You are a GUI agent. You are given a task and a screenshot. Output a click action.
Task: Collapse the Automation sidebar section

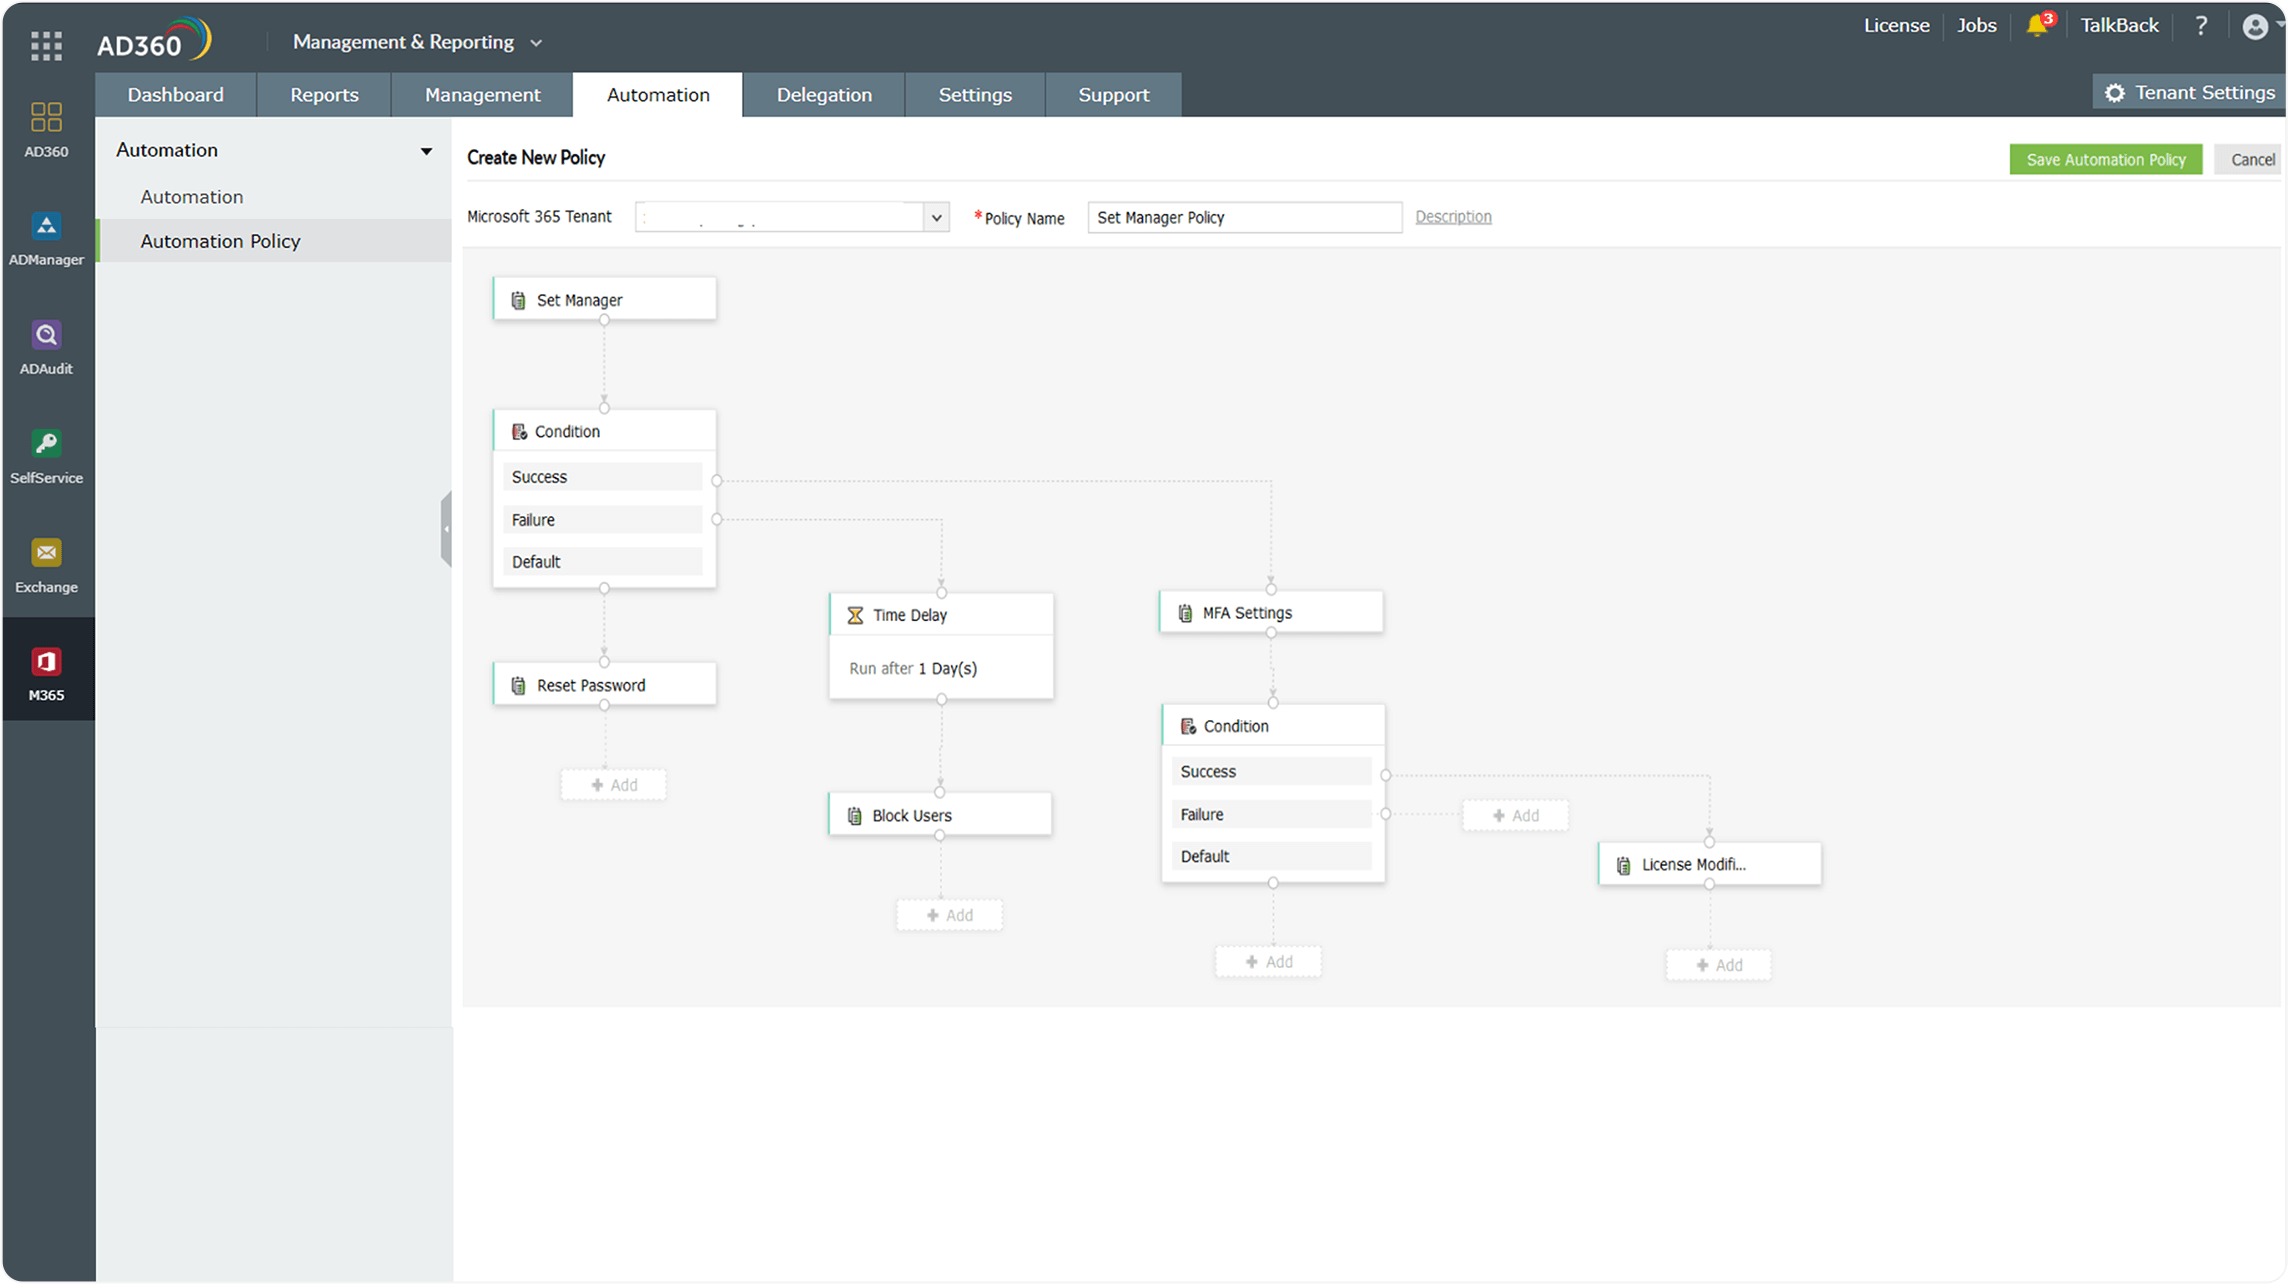click(426, 151)
